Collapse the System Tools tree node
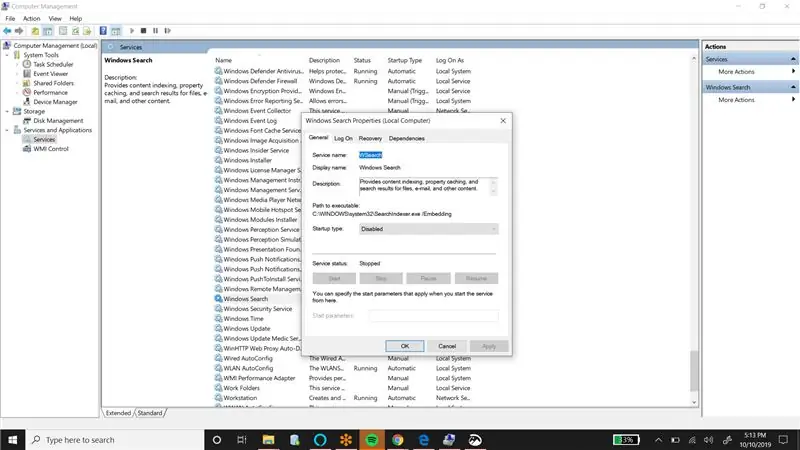 pyautogui.click(x=7, y=55)
